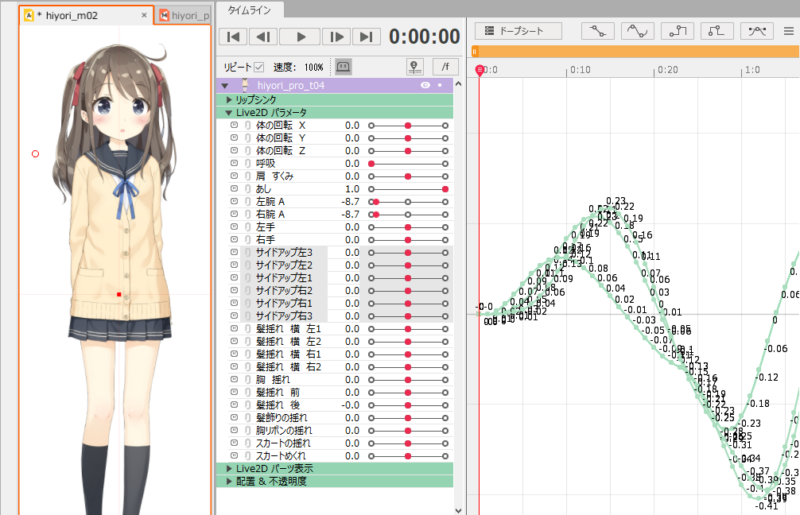
Task: Toggle the keyframe icon for スカートめくれ
Action: click(x=234, y=456)
